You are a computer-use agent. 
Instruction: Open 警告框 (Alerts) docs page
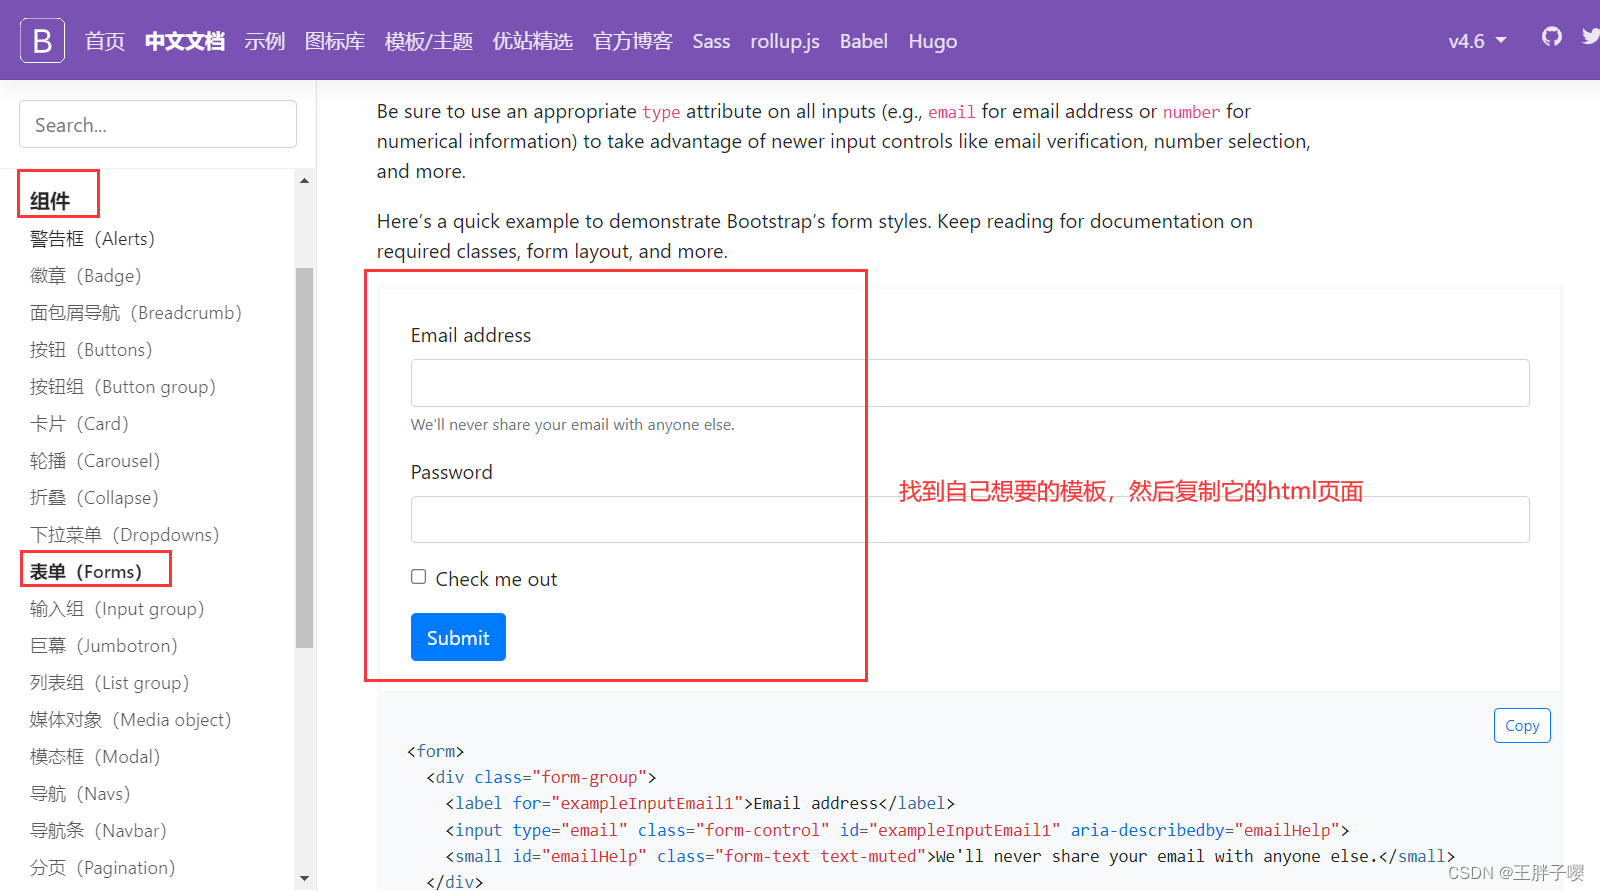(93, 239)
